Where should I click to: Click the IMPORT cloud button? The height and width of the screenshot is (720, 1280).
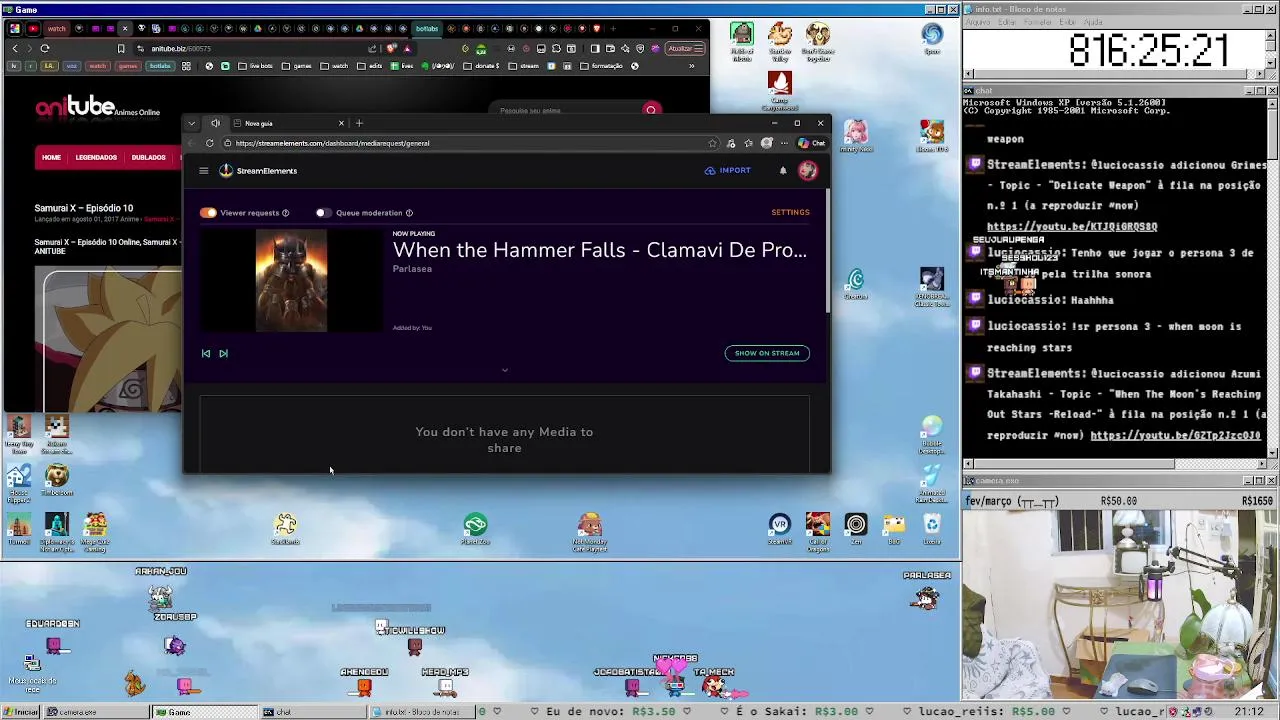[728, 171]
